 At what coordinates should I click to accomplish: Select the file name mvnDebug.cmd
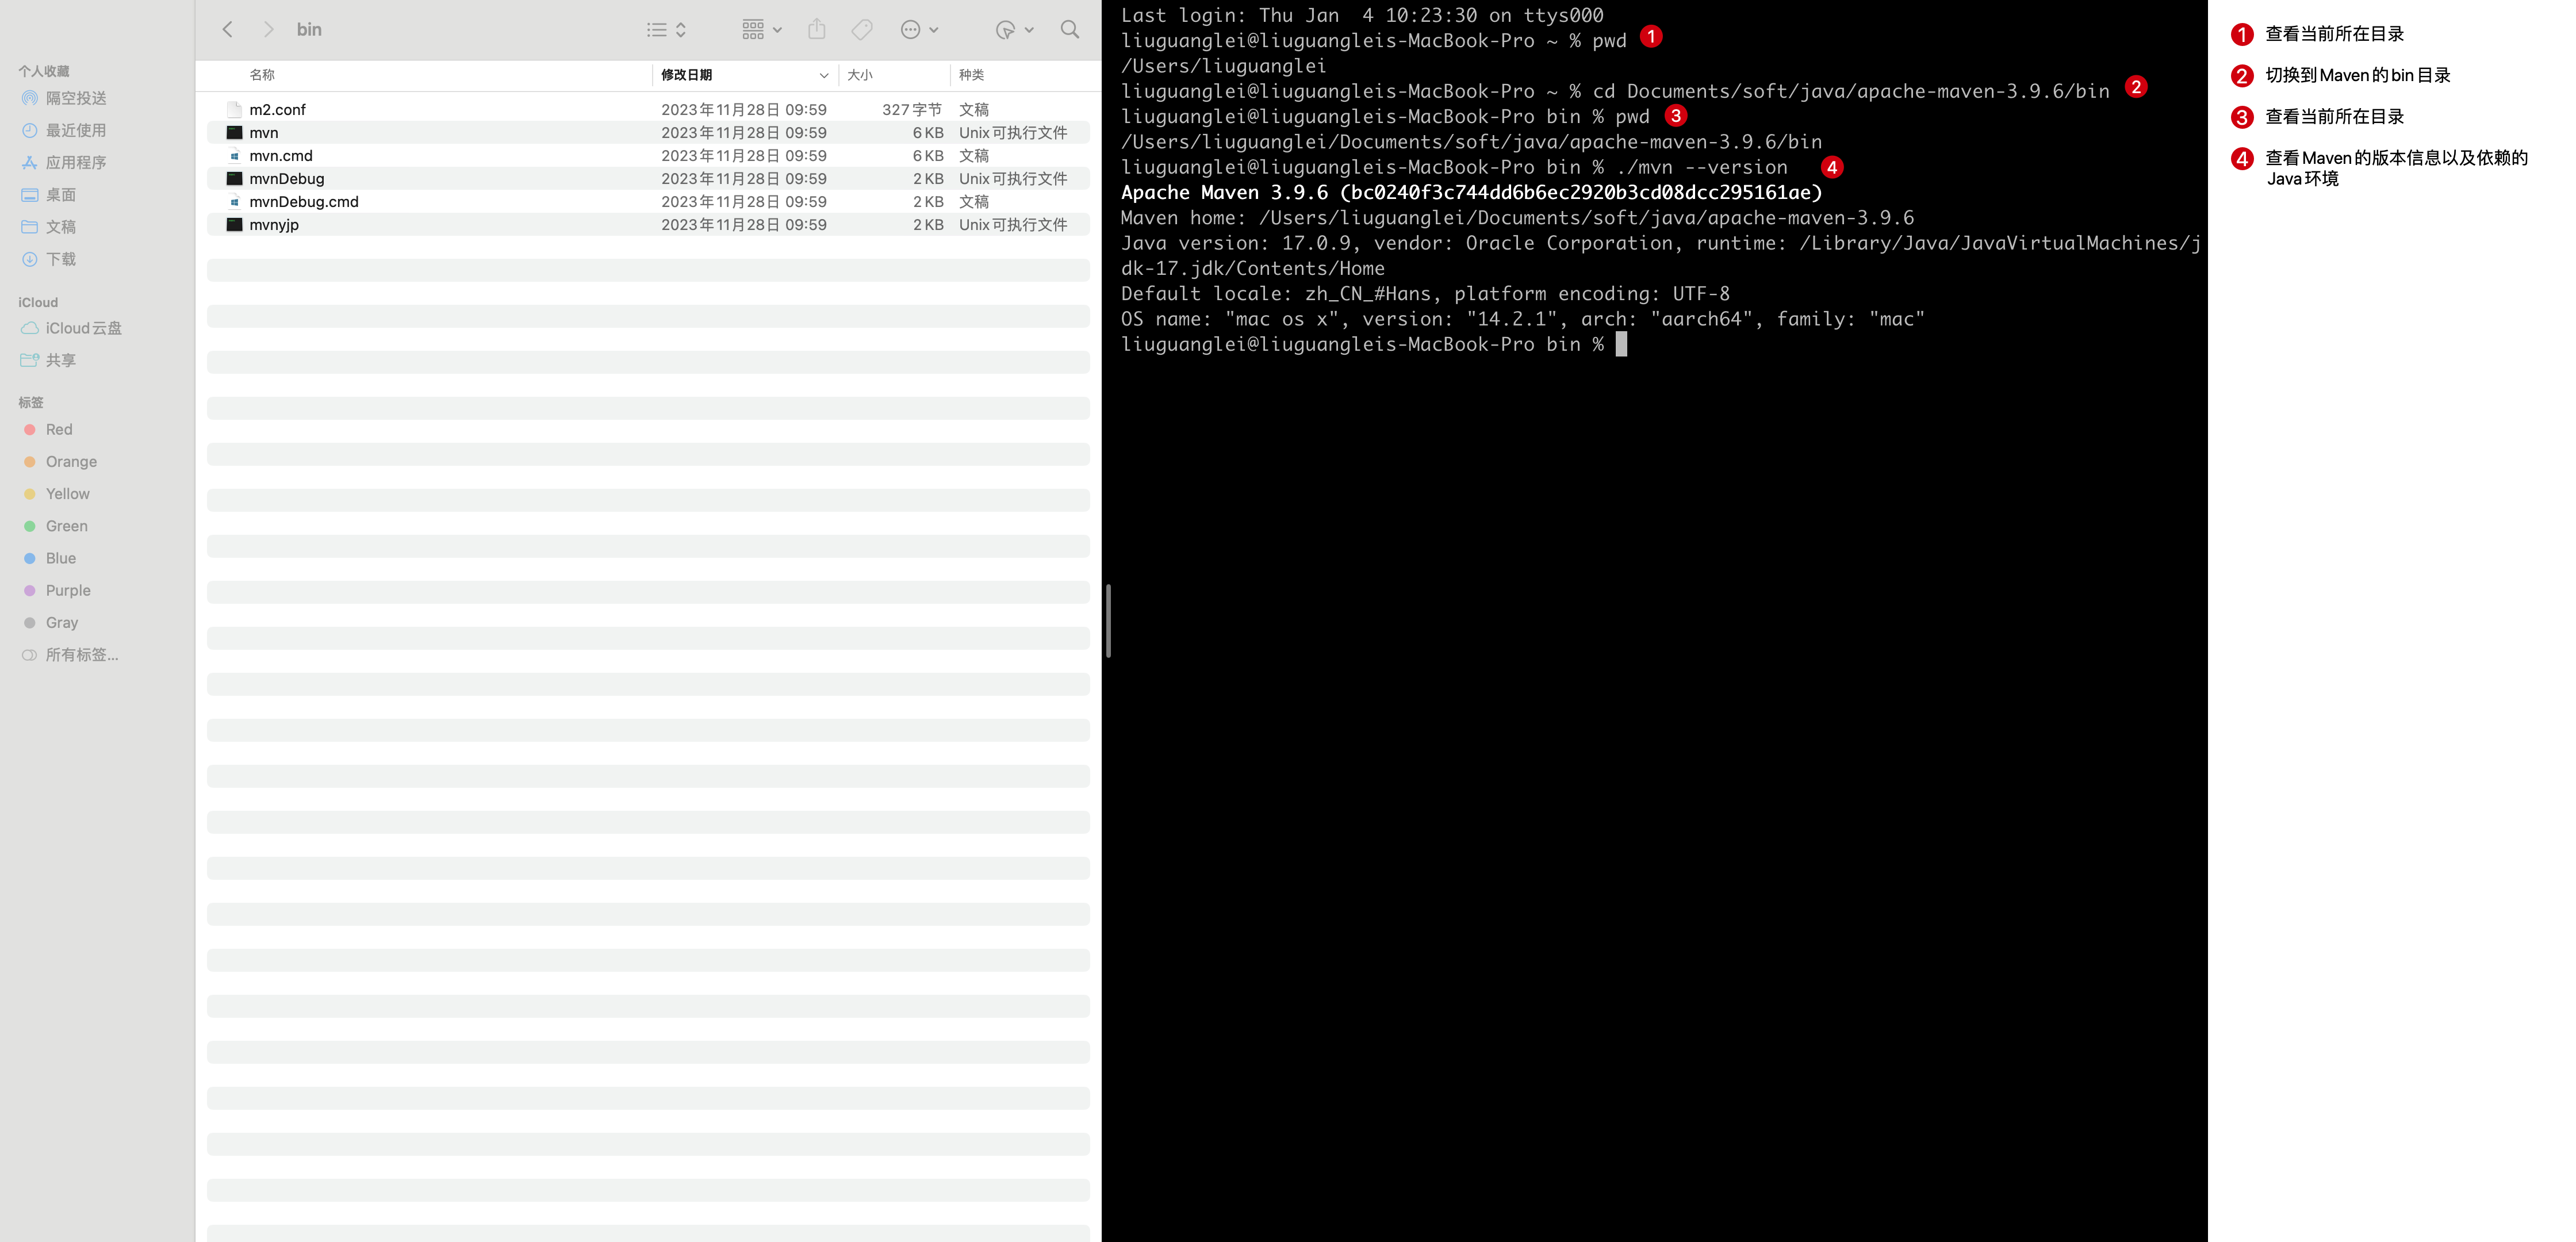click(304, 202)
